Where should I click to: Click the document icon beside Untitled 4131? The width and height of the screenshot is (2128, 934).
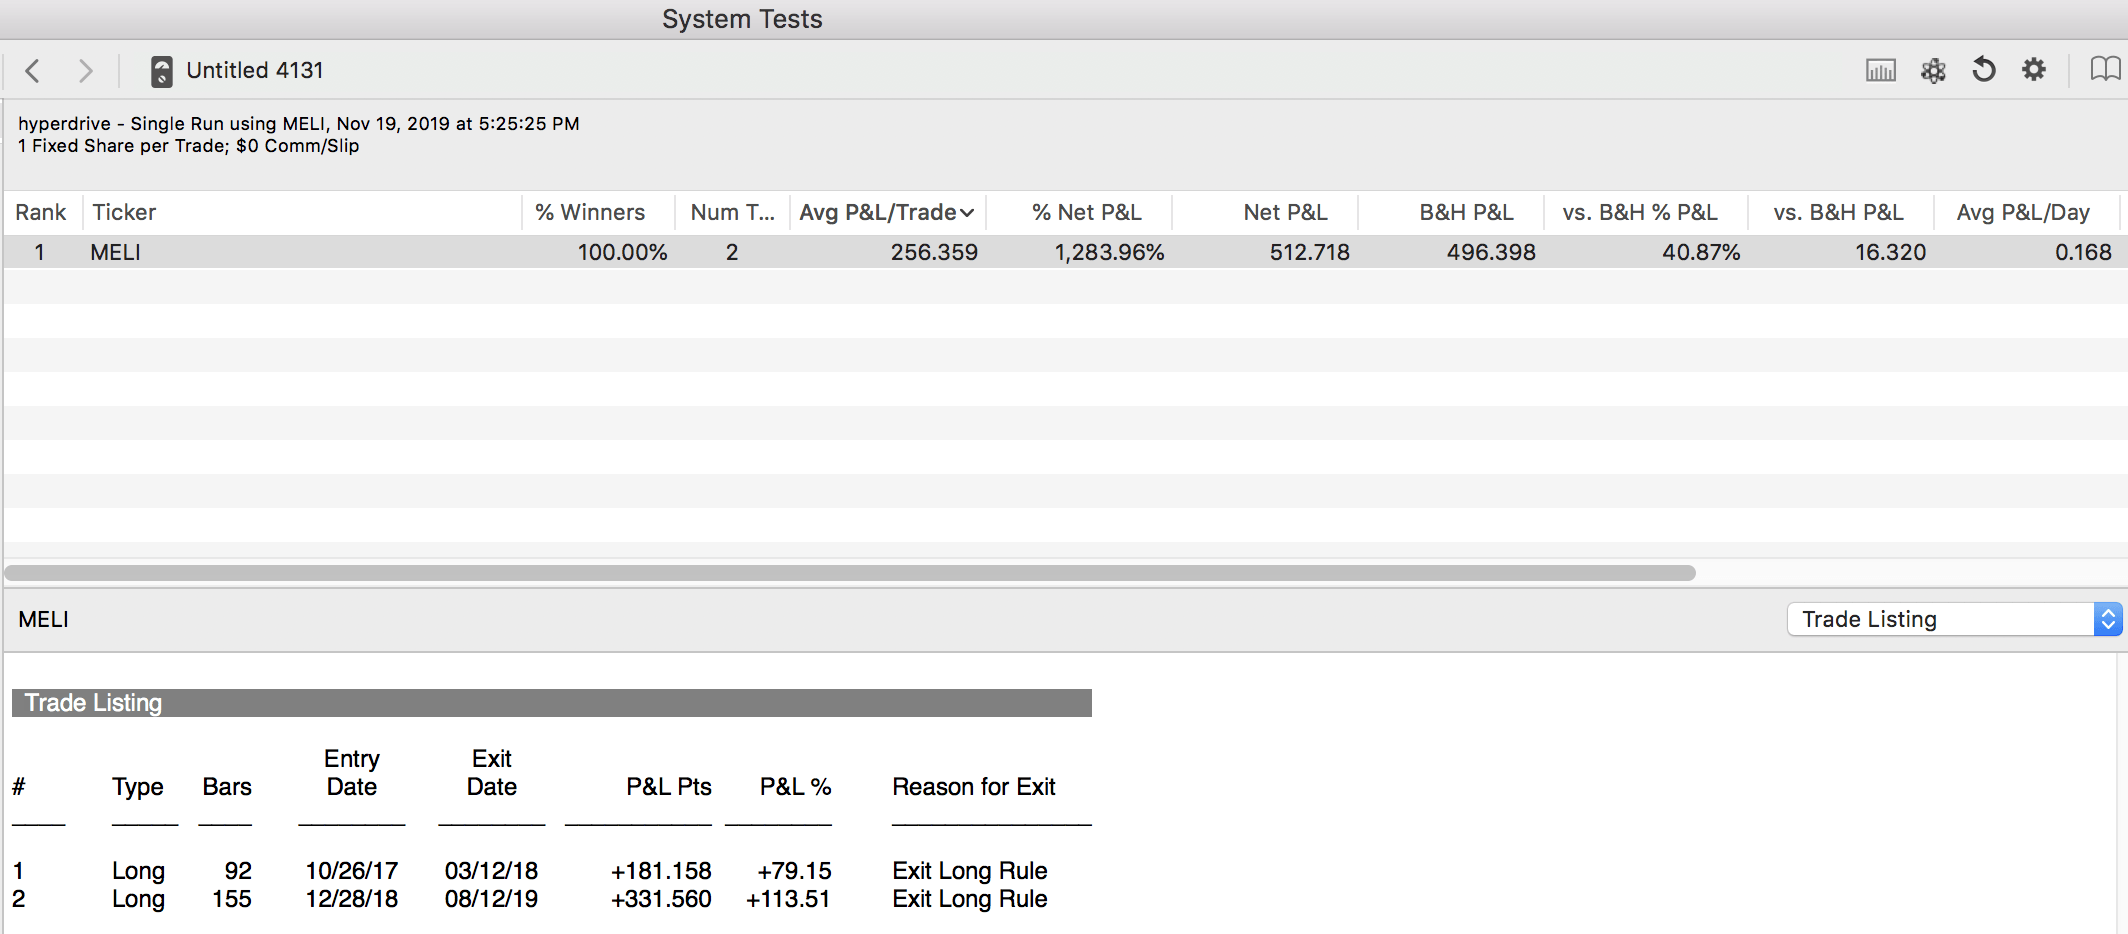pos(161,71)
